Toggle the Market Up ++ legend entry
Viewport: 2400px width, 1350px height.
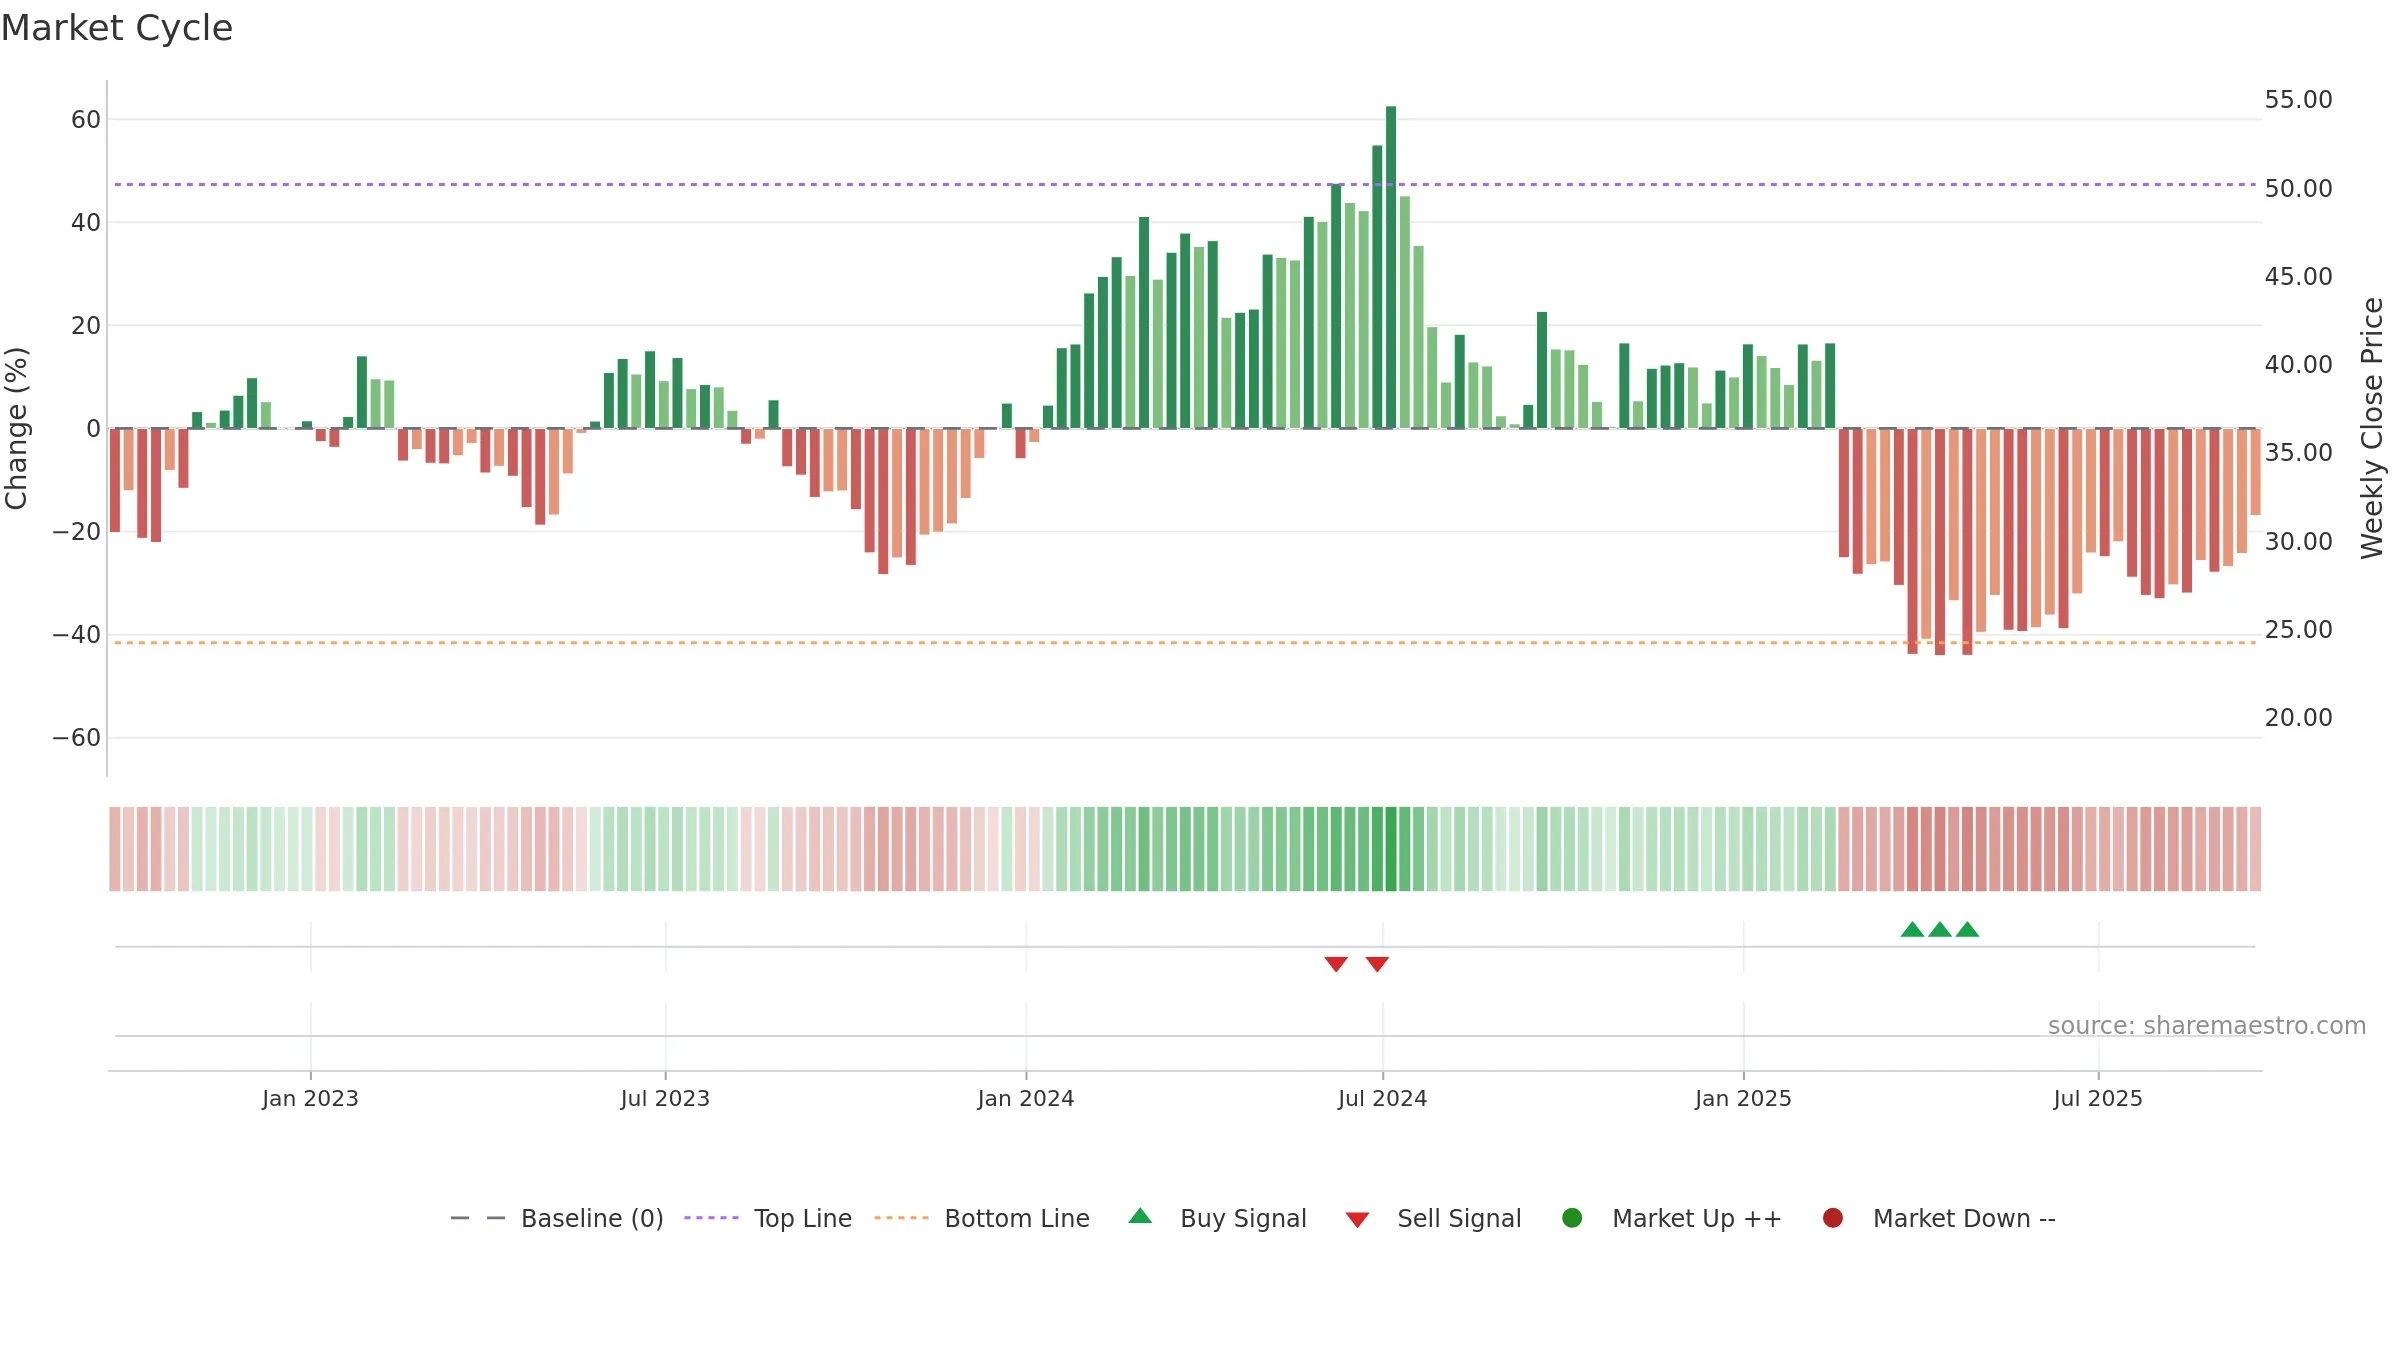[x=1671, y=1218]
